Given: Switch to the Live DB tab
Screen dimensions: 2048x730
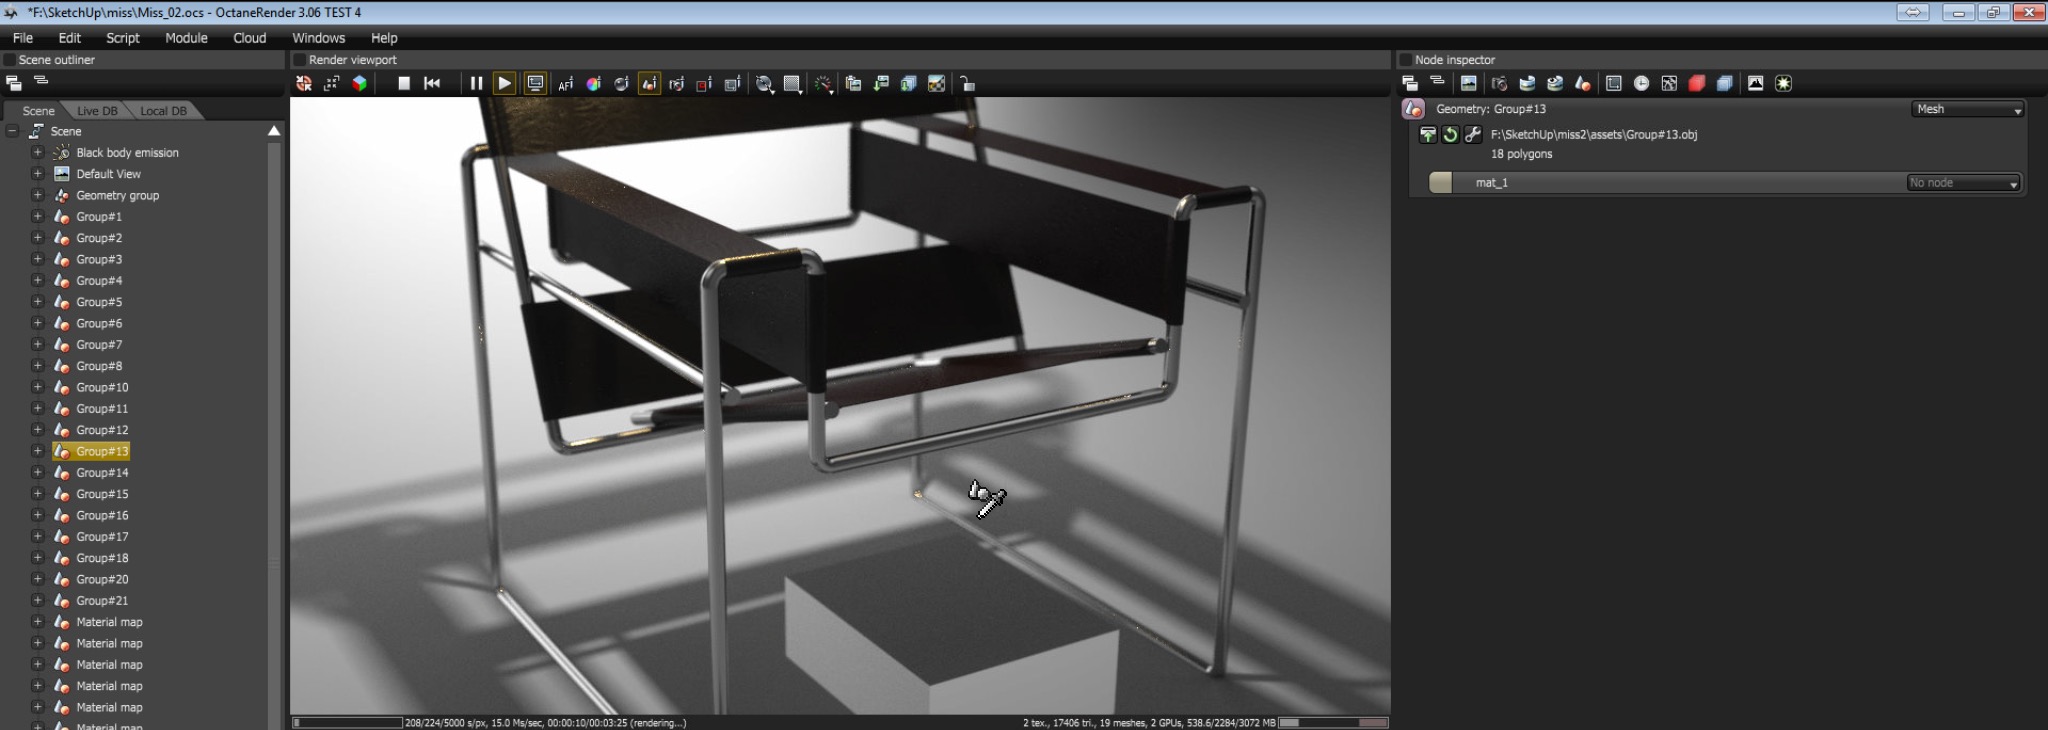Looking at the screenshot, I should tap(97, 111).
